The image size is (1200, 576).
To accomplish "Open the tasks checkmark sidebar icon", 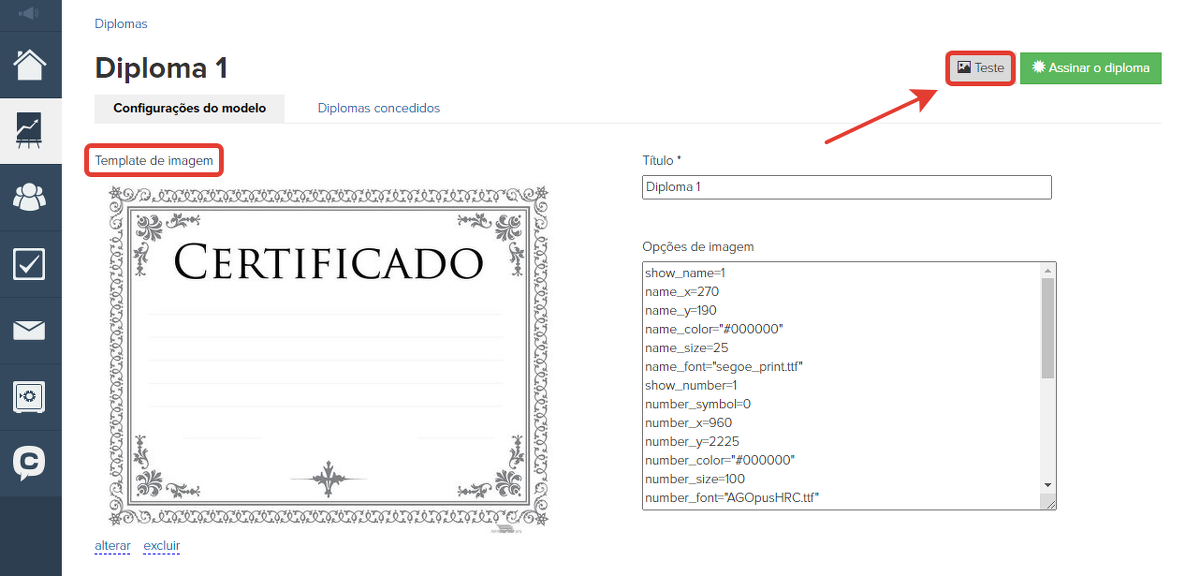I will pos(30,264).
